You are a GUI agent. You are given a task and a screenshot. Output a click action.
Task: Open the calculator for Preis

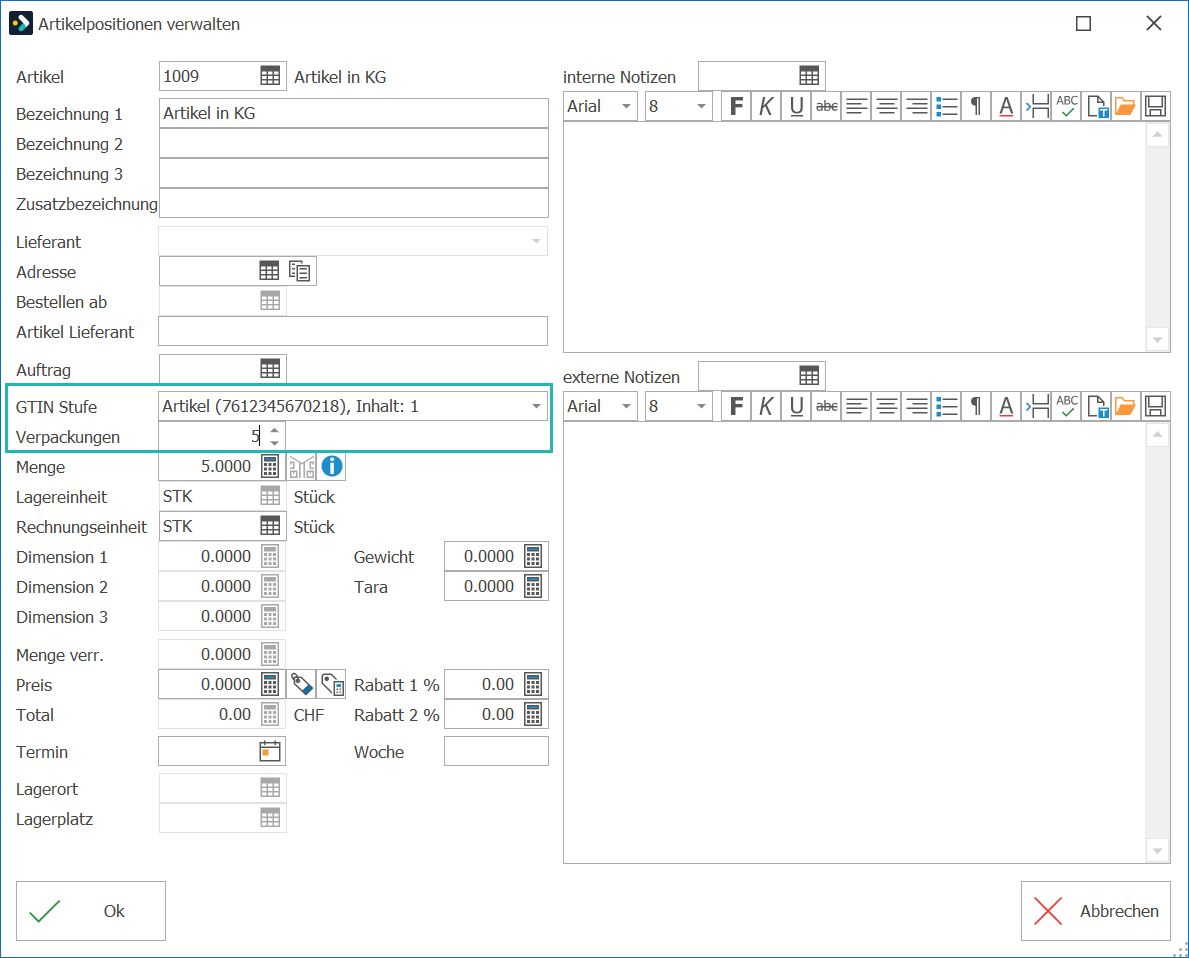click(x=270, y=684)
